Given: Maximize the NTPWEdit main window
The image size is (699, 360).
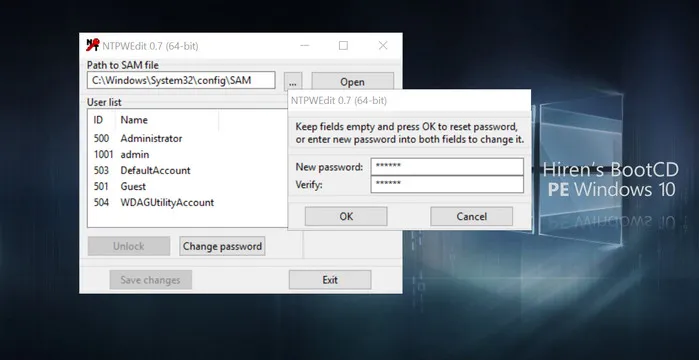Looking at the screenshot, I should click(x=343, y=45).
